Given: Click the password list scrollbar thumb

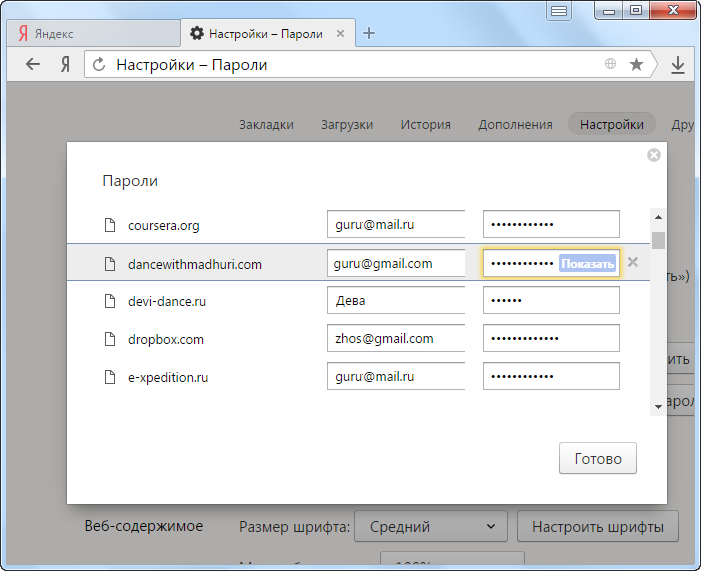Looking at the screenshot, I should click(x=658, y=240).
